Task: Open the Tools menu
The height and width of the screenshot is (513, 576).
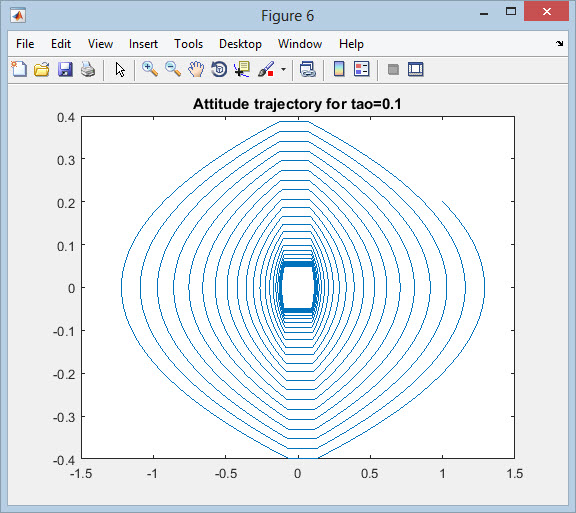Action: [x=188, y=44]
